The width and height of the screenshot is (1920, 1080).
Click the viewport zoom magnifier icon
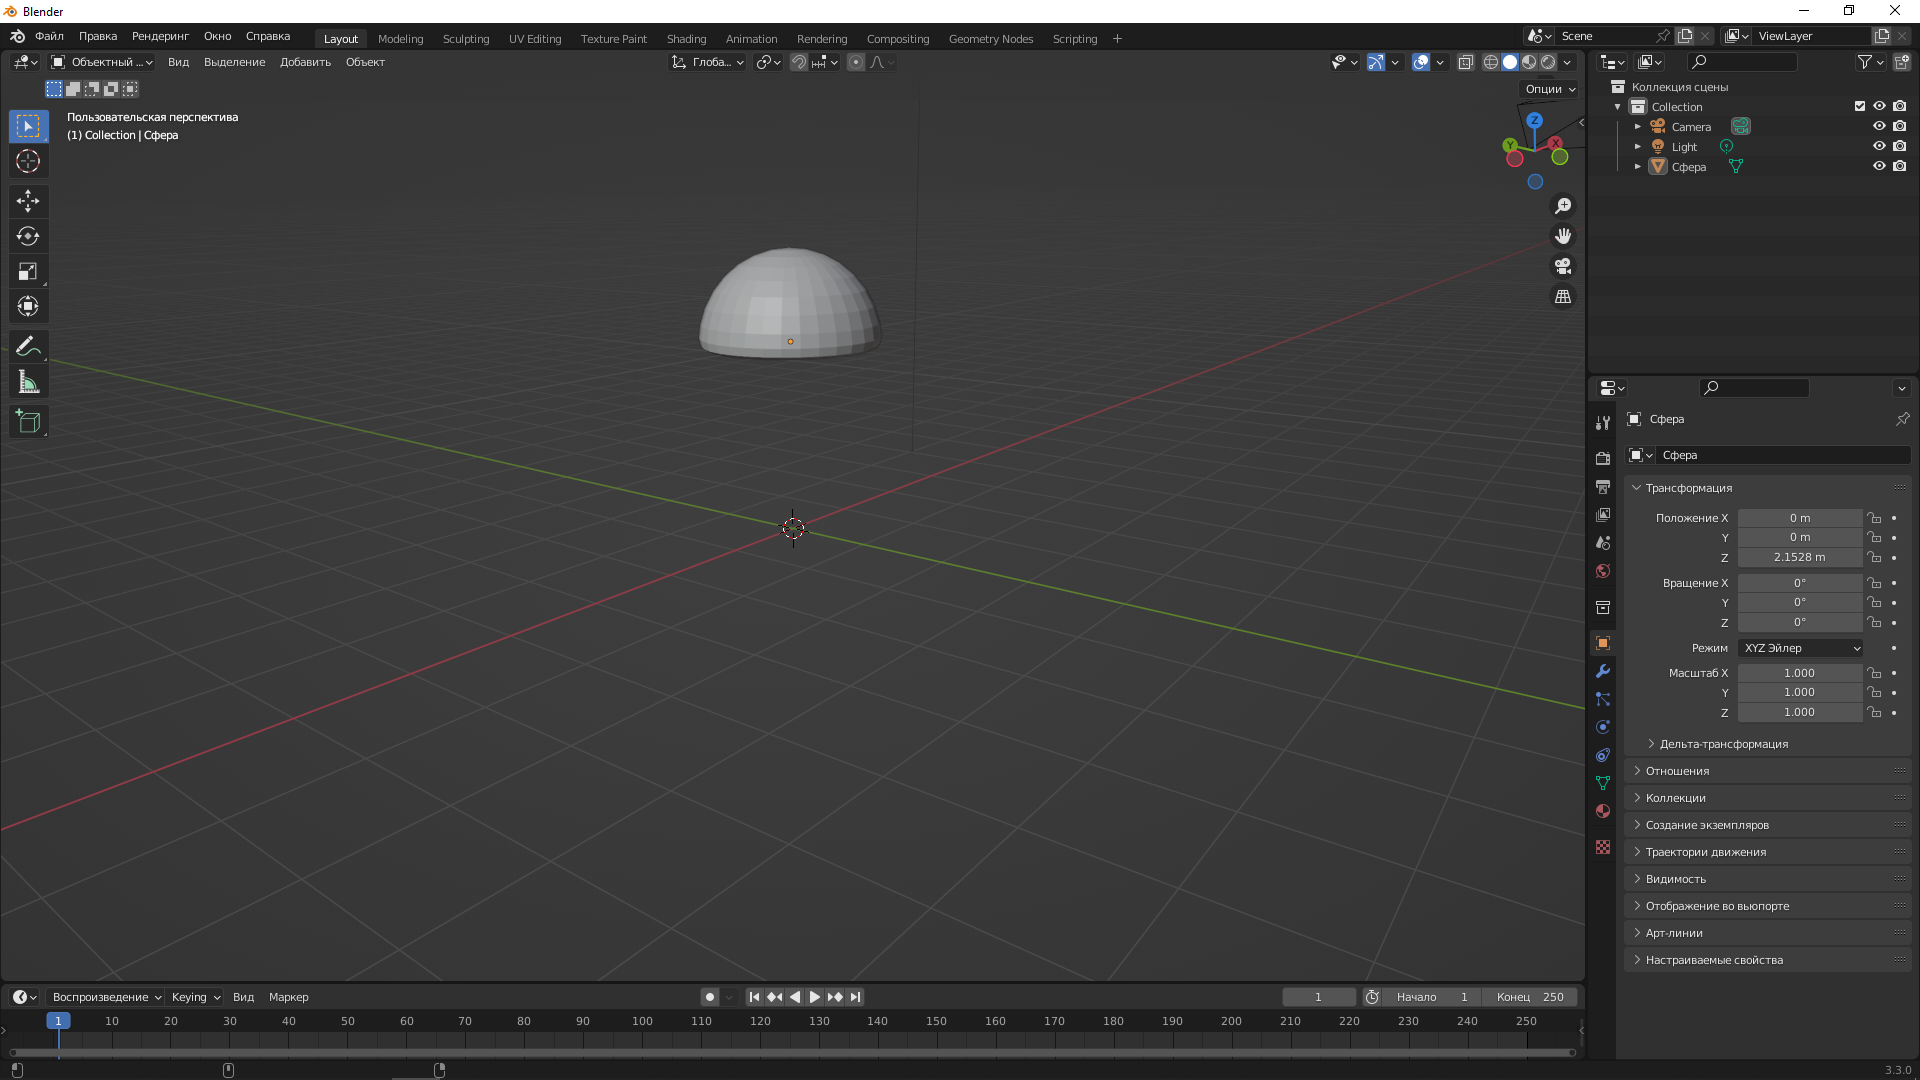tap(1563, 206)
